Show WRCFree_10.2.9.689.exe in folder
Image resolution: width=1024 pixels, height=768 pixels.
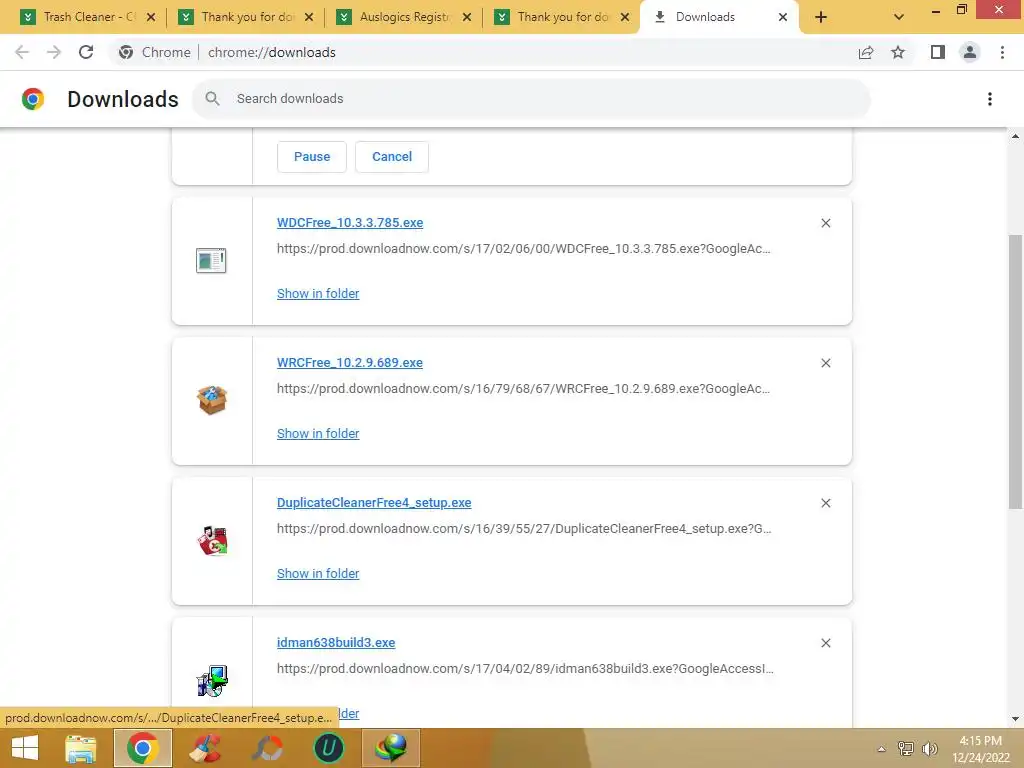tap(318, 434)
